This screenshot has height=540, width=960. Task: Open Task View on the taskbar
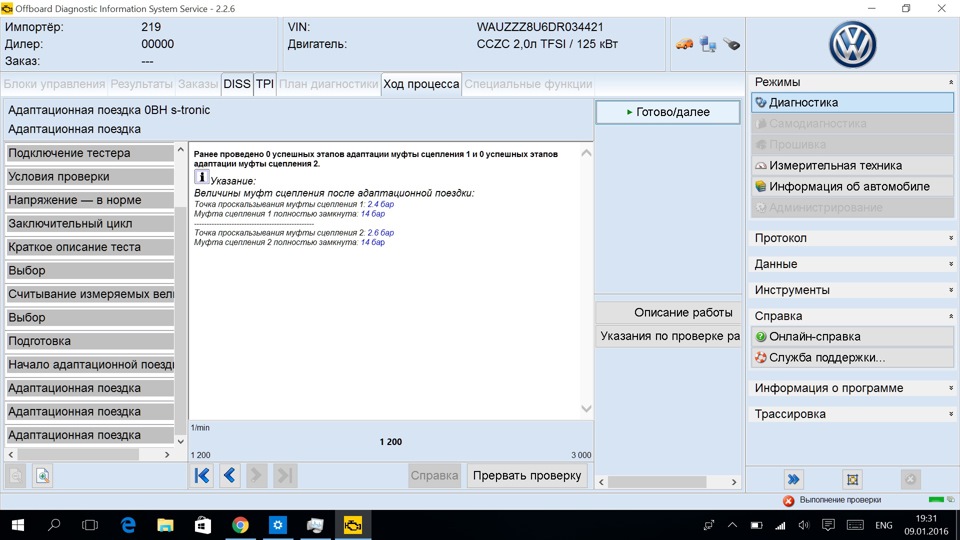point(90,525)
